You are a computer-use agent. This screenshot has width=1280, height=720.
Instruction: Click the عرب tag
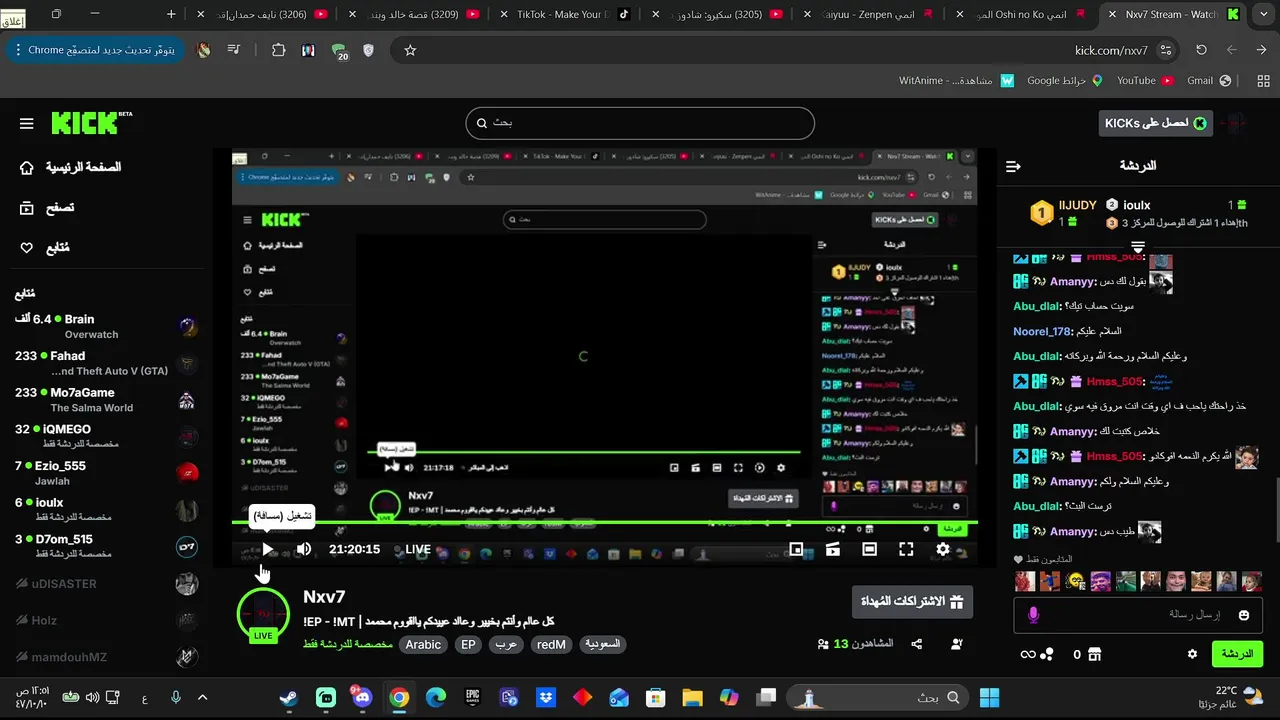(x=507, y=645)
